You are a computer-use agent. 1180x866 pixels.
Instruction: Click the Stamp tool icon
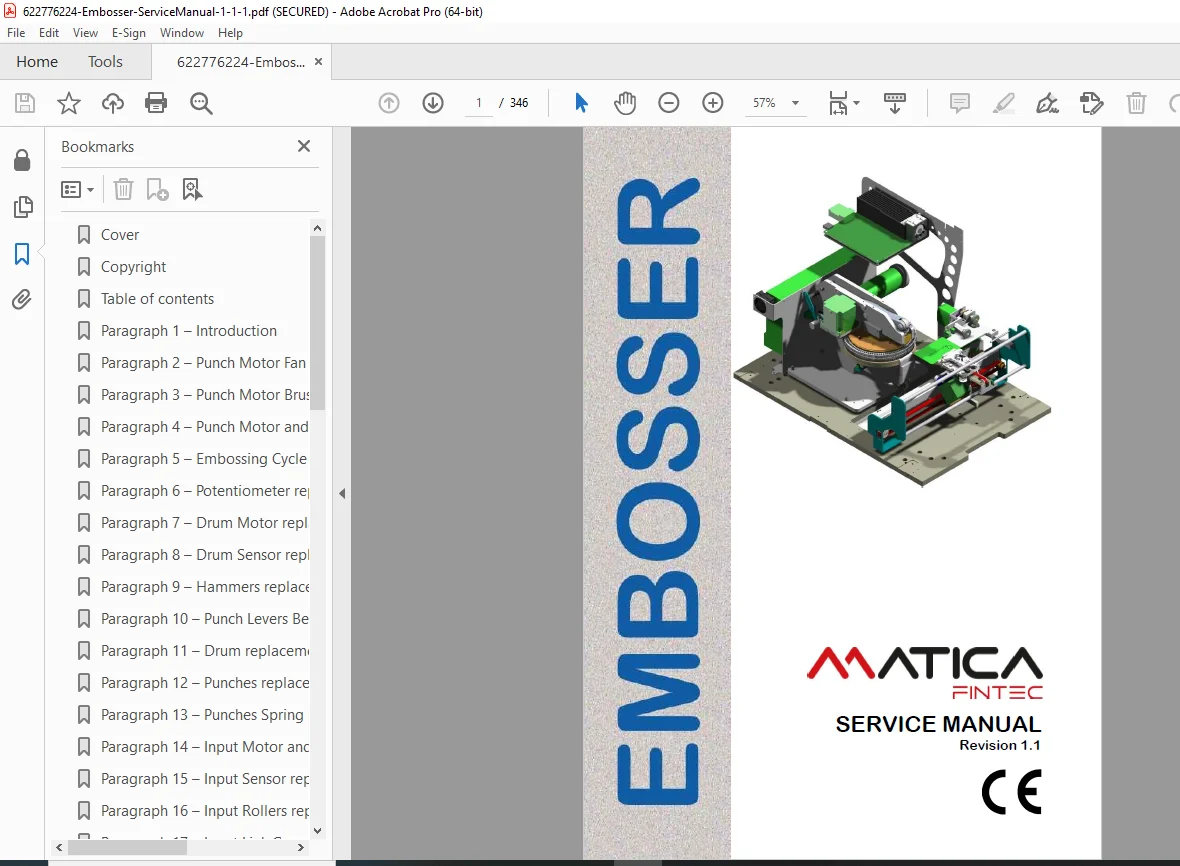(1091, 103)
